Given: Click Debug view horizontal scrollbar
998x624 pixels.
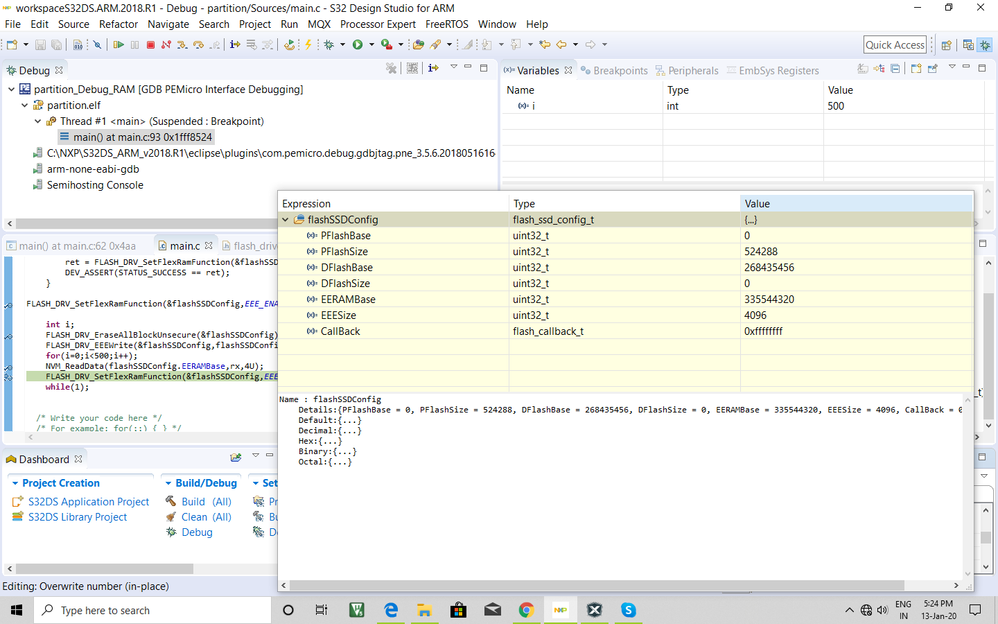Looking at the screenshot, I should tap(145, 224).
